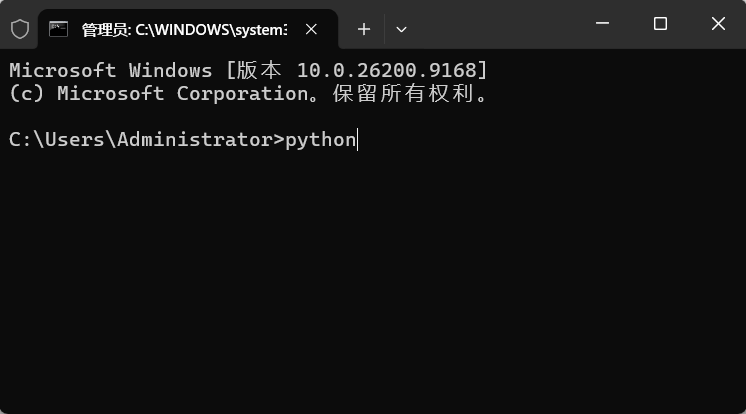Viewport: 746px width, 414px height.
Task: Click the typed python command text
Action: click(x=320, y=140)
